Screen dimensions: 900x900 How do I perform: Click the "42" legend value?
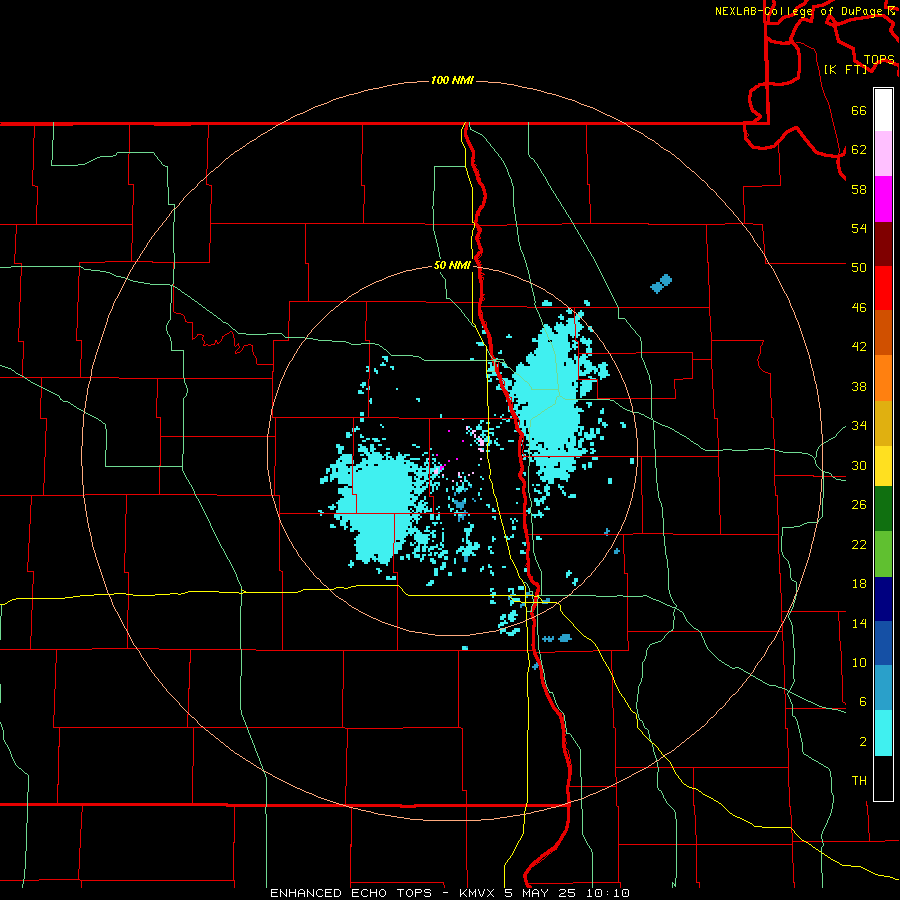coord(859,346)
